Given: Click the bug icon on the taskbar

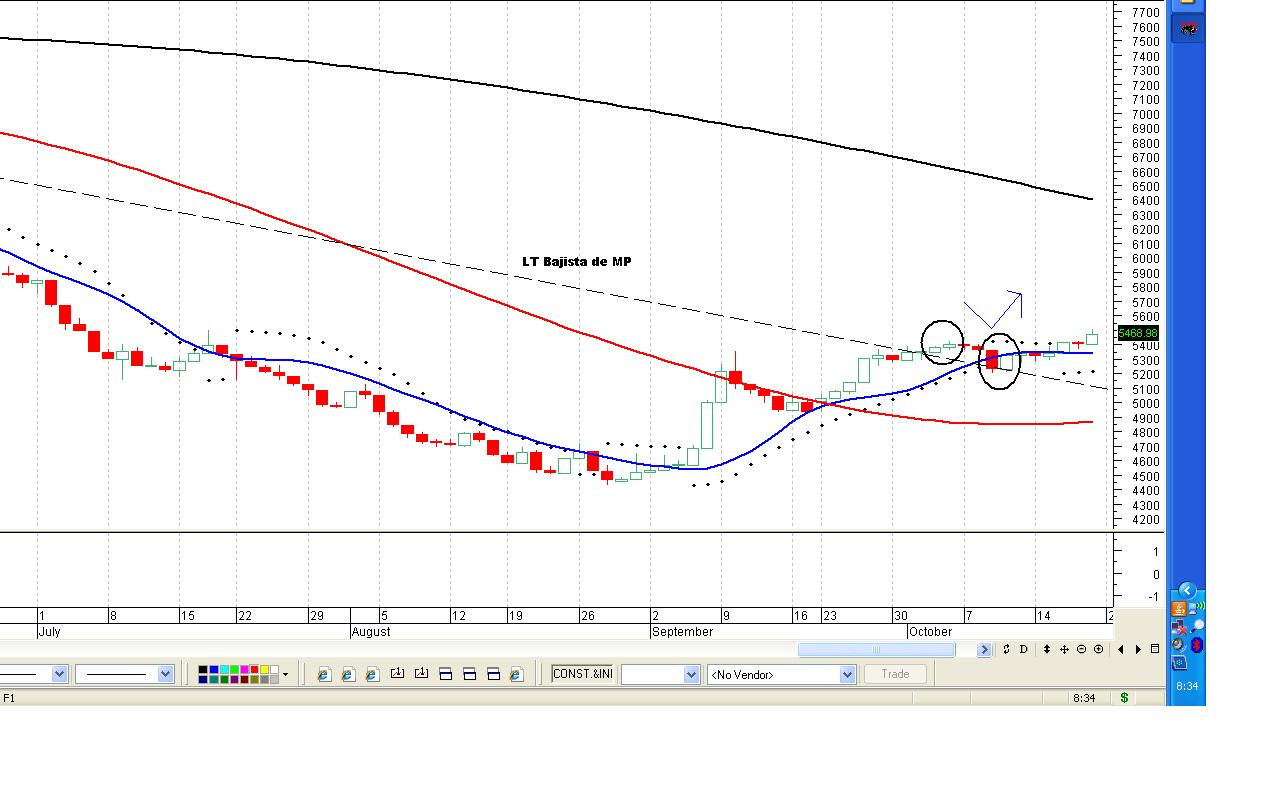Looking at the screenshot, I should tap(1188, 28).
